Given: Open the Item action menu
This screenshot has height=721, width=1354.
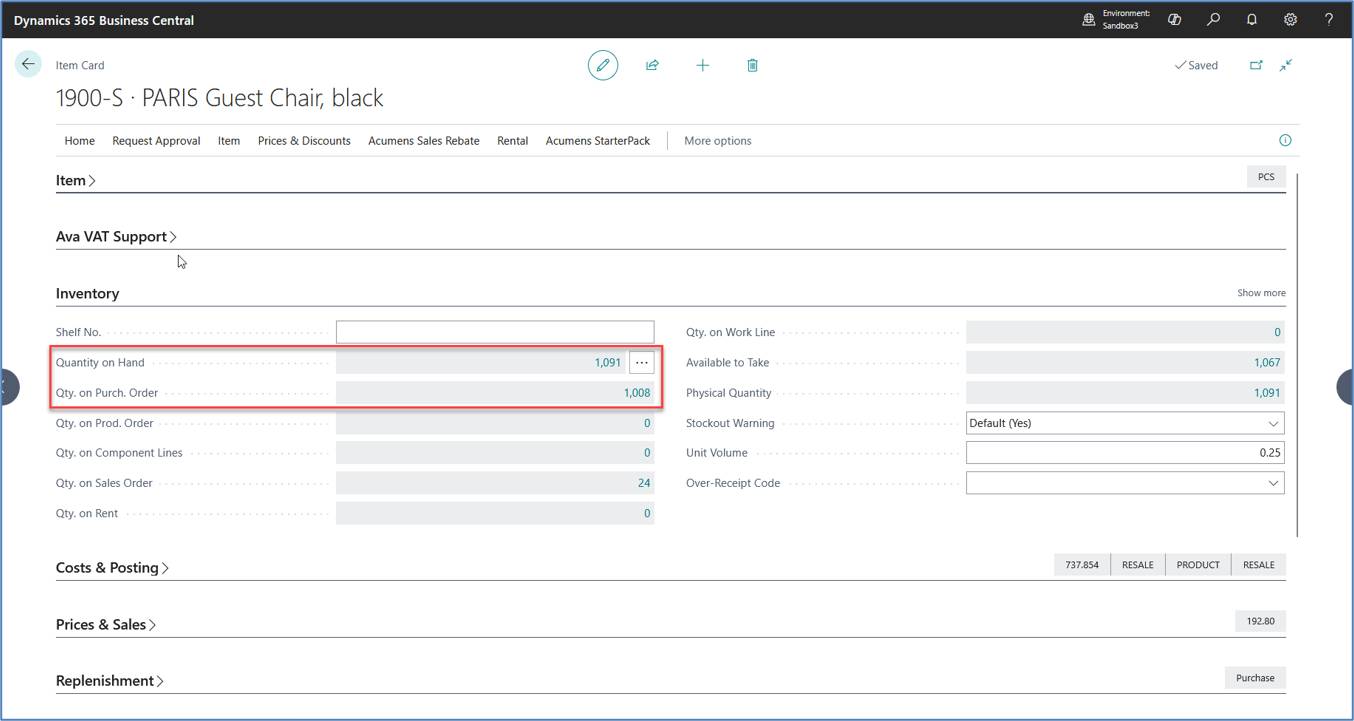Looking at the screenshot, I should 229,141.
